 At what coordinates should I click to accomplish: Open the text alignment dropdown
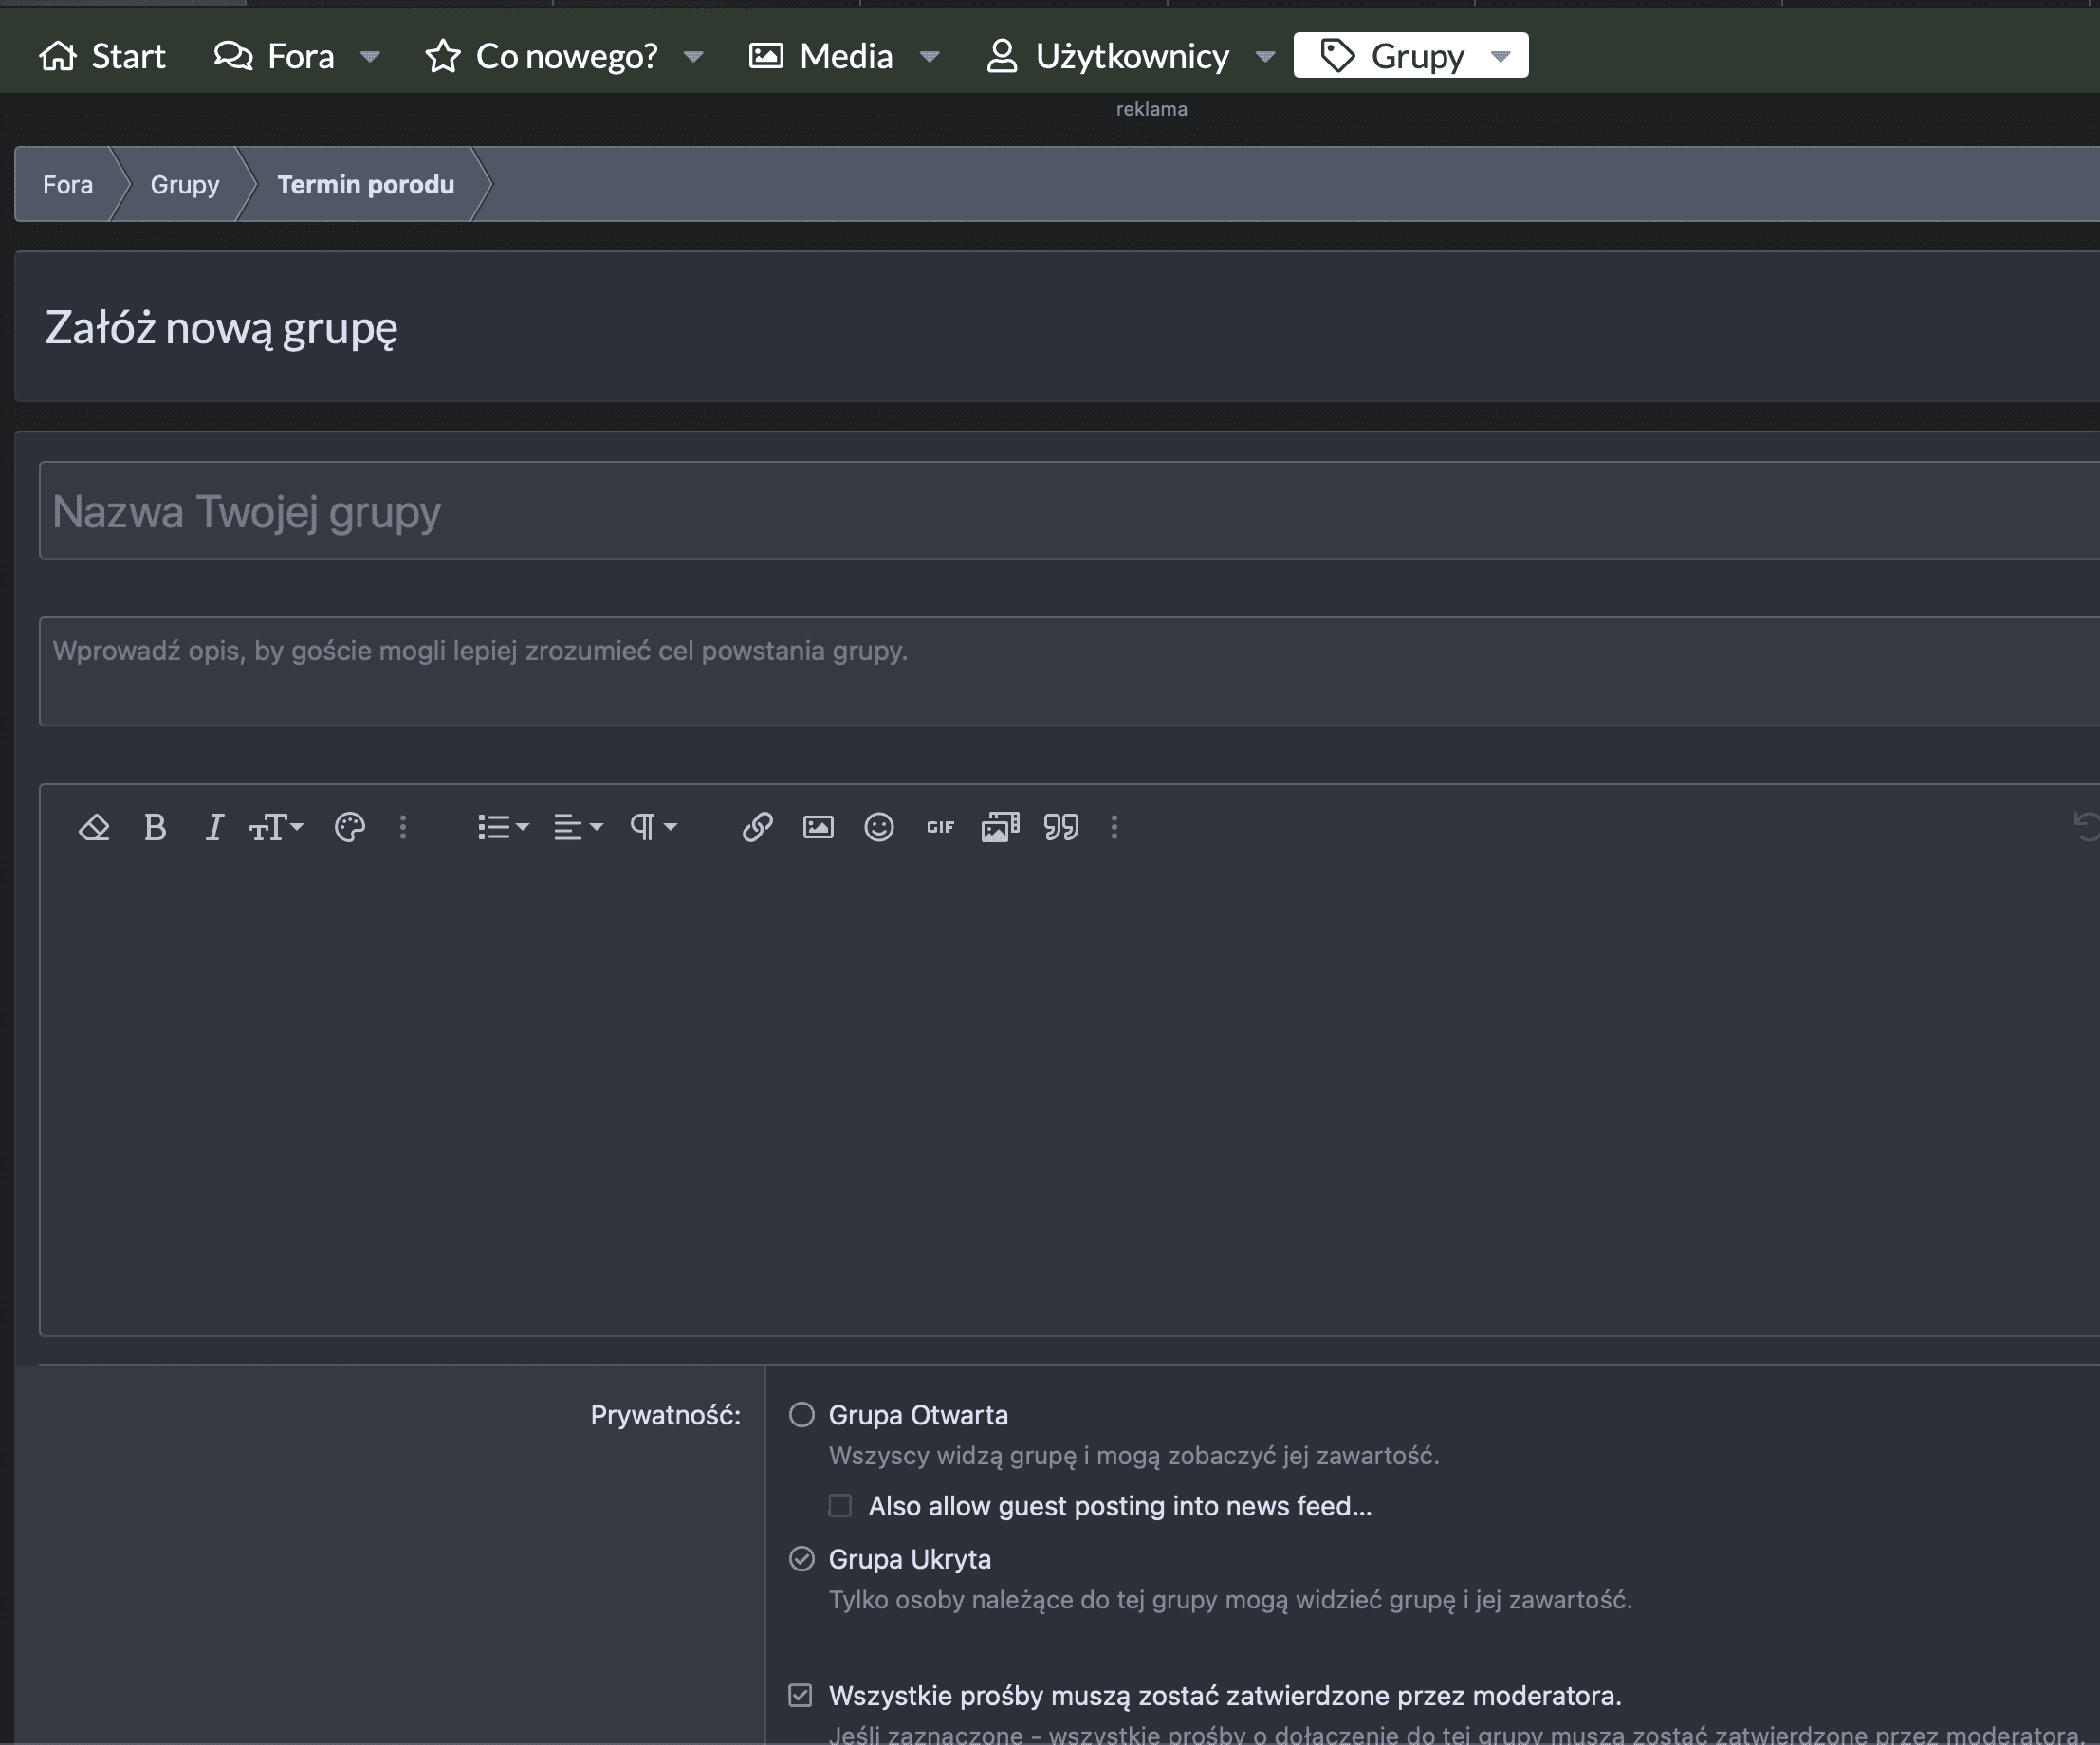pos(578,828)
